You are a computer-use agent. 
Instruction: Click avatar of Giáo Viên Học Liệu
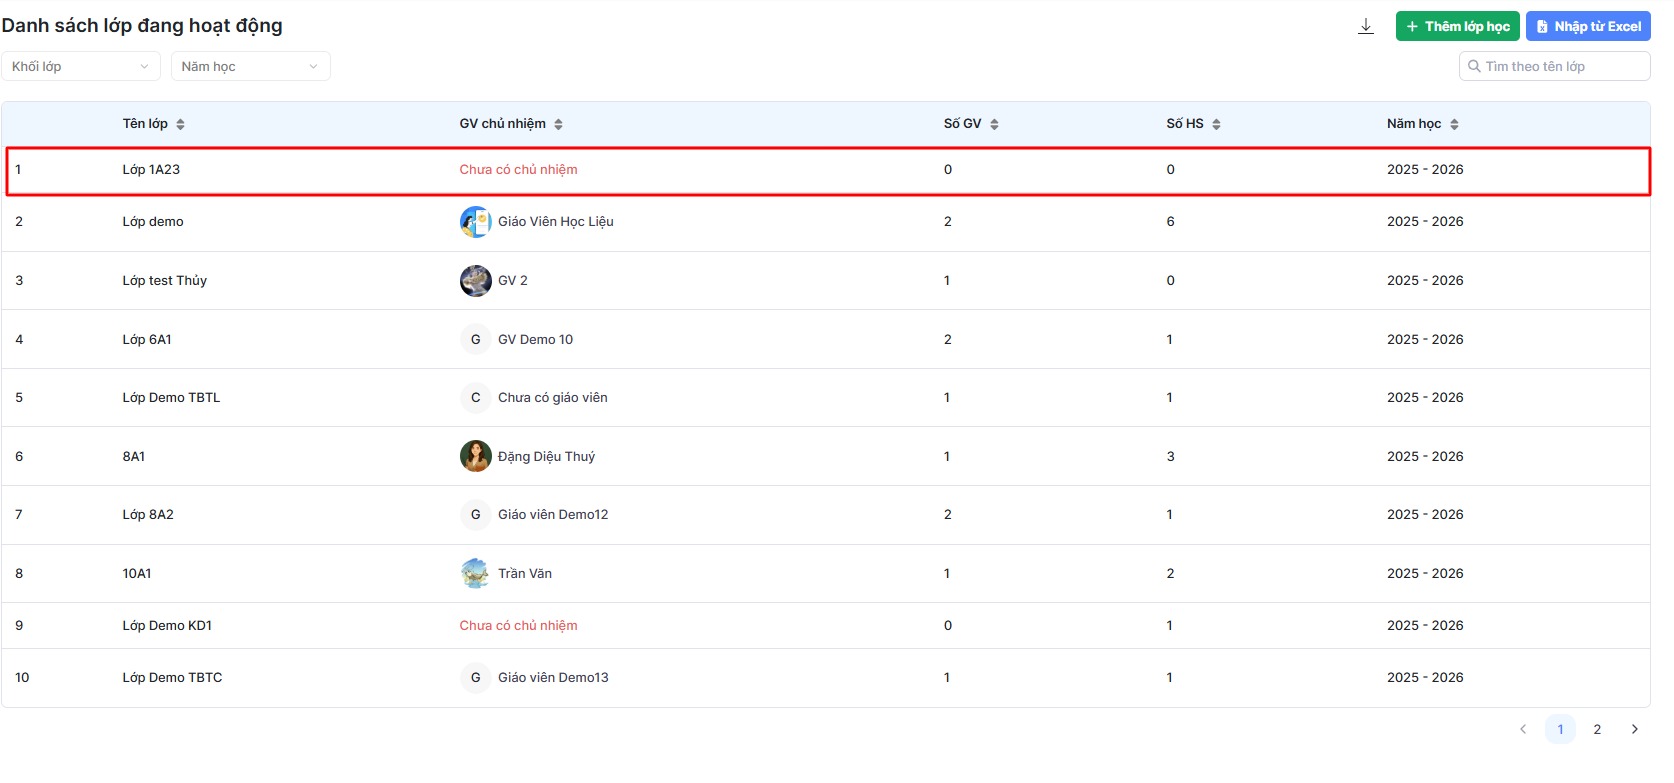click(475, 222)
